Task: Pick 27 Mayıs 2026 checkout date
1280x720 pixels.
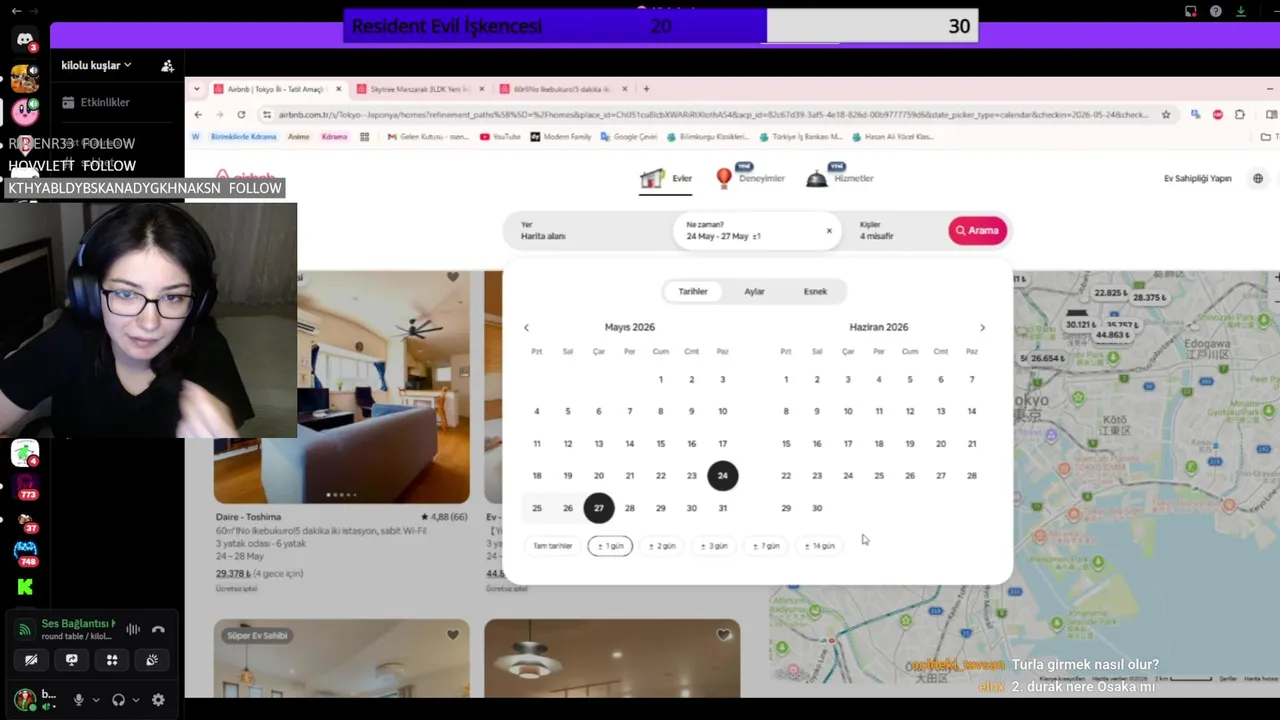Action: tap(598, 508)
